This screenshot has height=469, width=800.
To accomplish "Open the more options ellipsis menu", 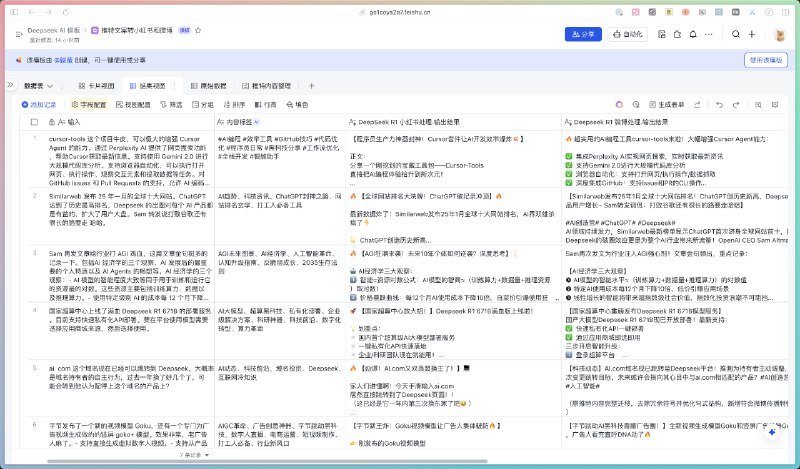I will coord(708,34).
